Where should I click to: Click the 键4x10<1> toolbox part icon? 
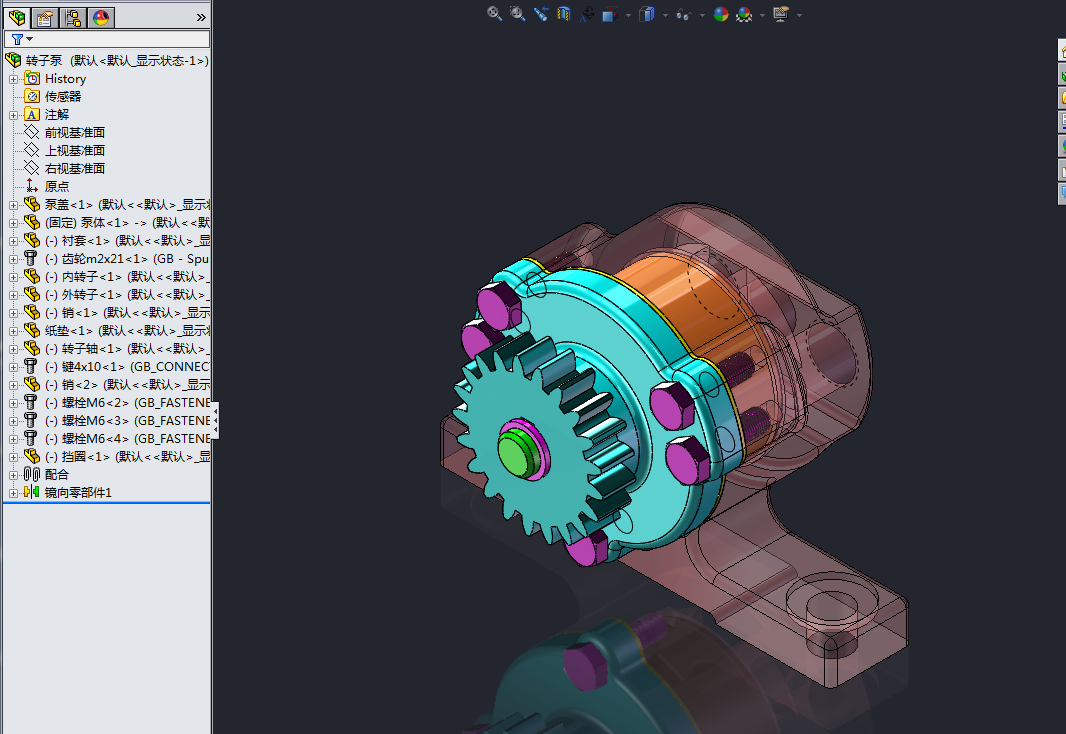[x=31, y=366]
